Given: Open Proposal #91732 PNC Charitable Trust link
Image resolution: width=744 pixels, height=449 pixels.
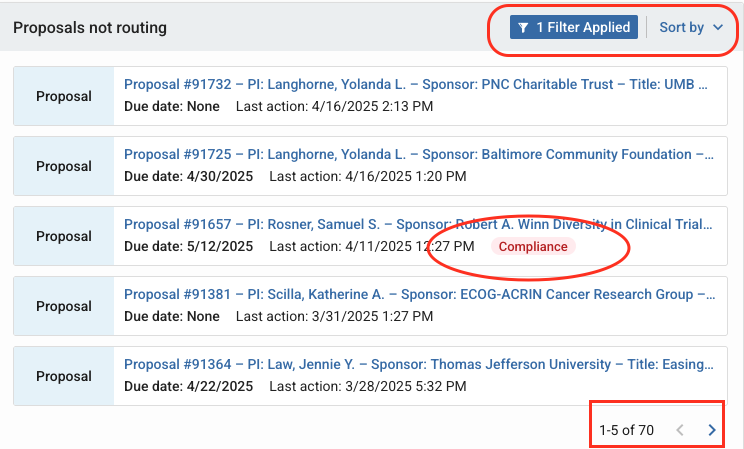Looking at the screenshot, I should click(418, 85).
